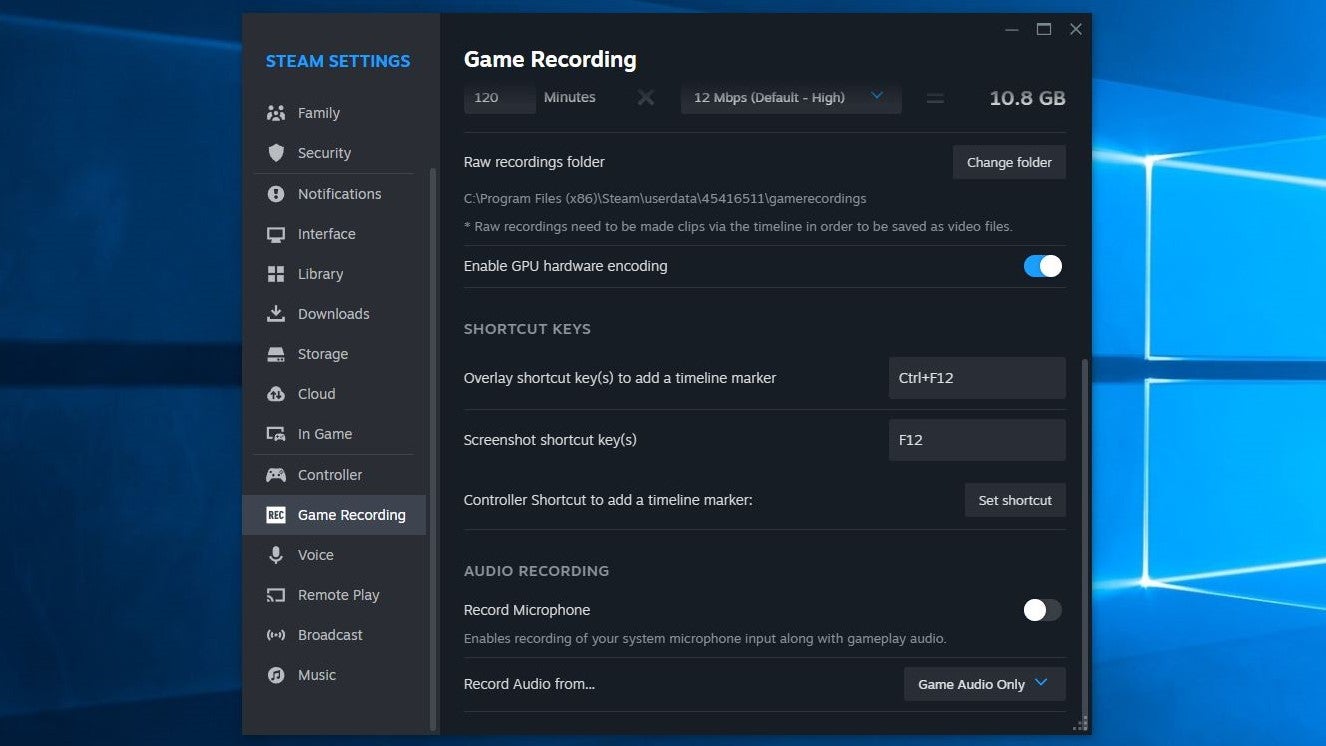Screen dimensions: 1326x746
Task: Click Set shortcut for controller marker
Action: 1014,500
